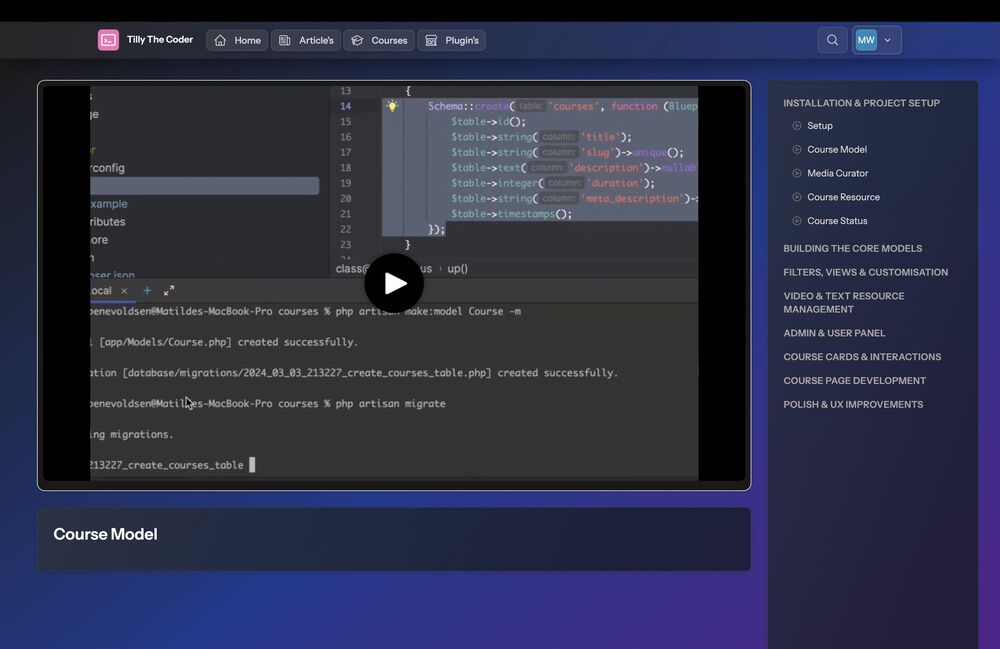
Task: Expand the Admin & User Panel section
Action: tap(834, 333)
